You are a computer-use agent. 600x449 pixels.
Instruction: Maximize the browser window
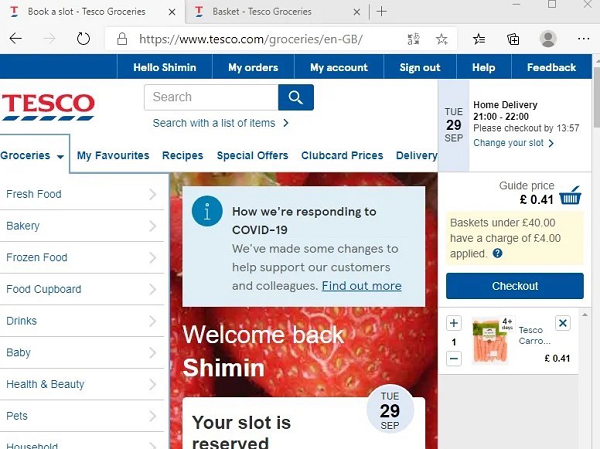552,5
